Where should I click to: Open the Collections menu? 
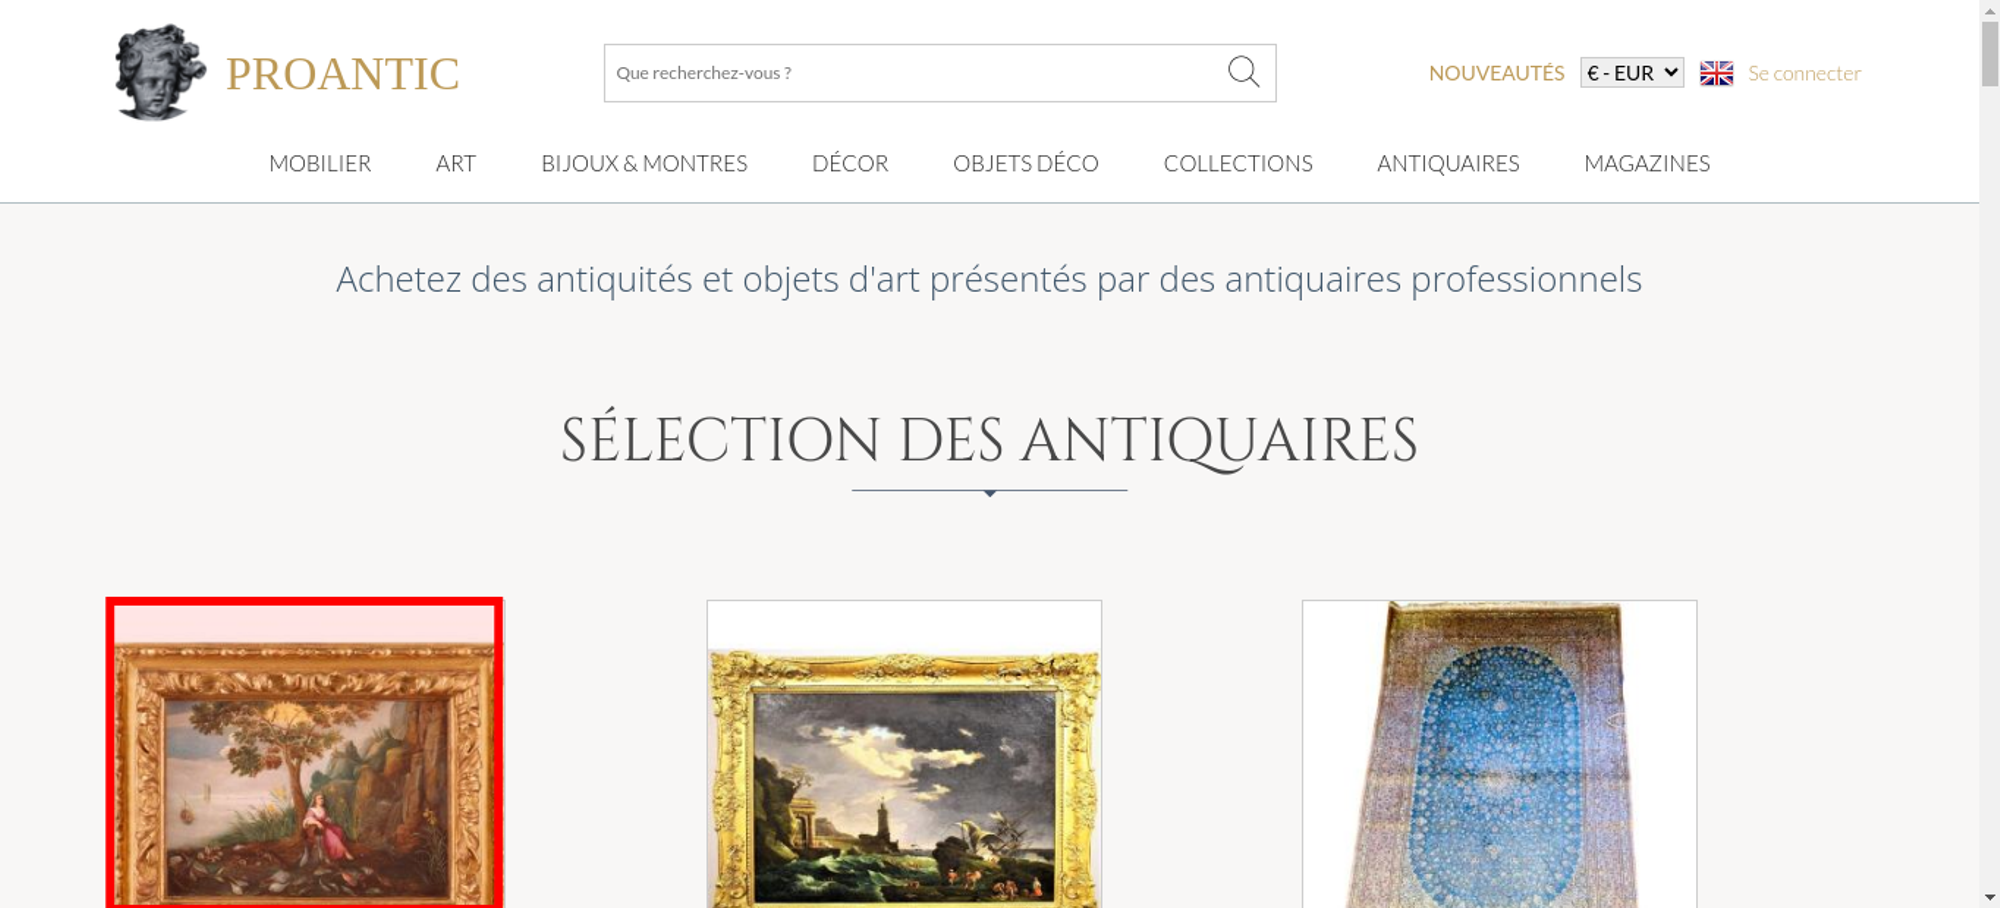(x=1238, y=163)
